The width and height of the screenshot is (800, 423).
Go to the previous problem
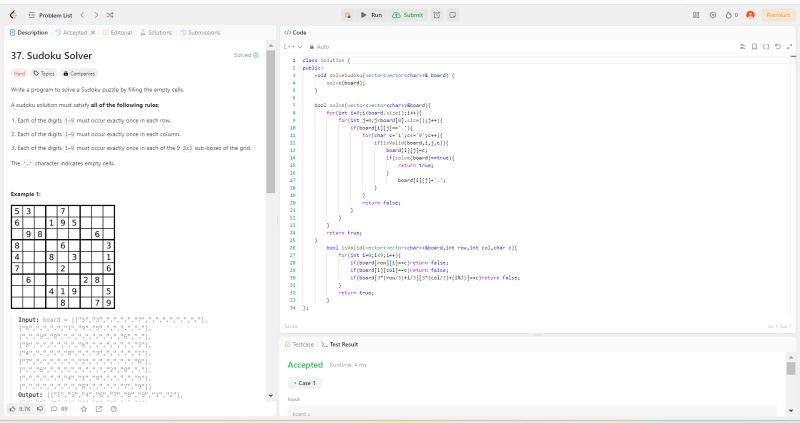tap(83, 15)
